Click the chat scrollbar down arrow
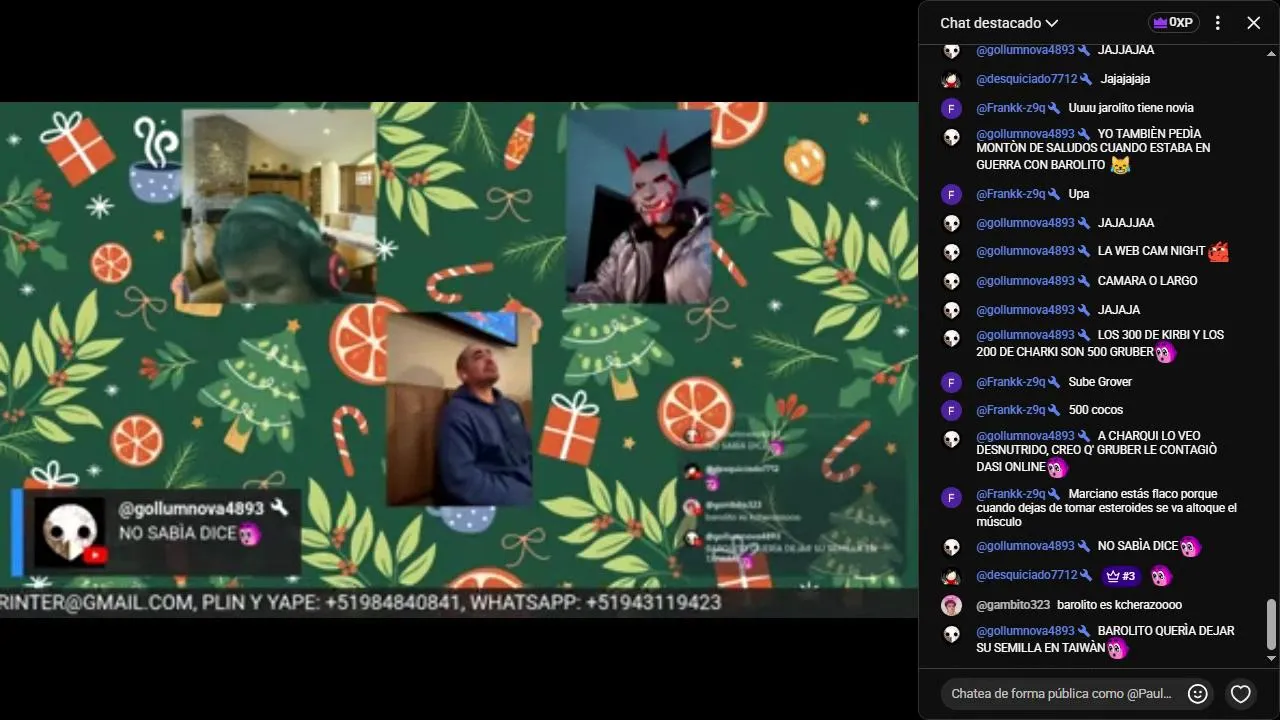Screen dimensions: 1280x720 pyautogui.click(x=1271, y=658)
